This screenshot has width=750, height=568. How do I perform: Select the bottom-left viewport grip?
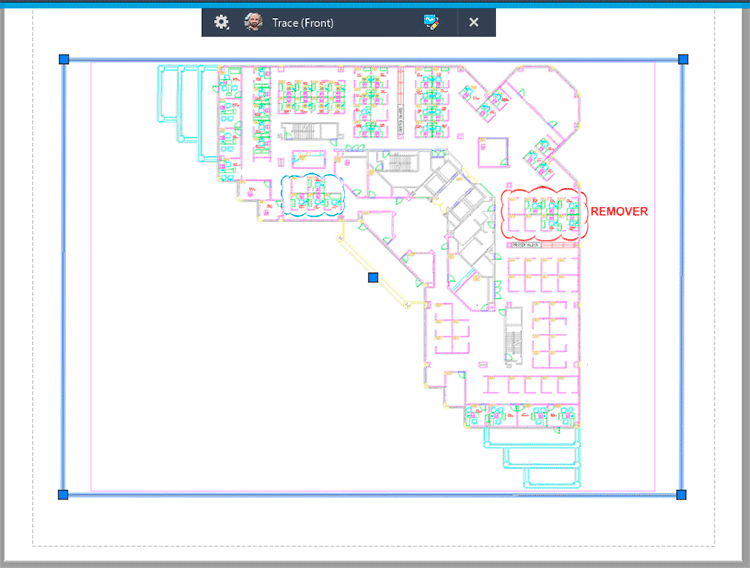click(x=63, y=495)
